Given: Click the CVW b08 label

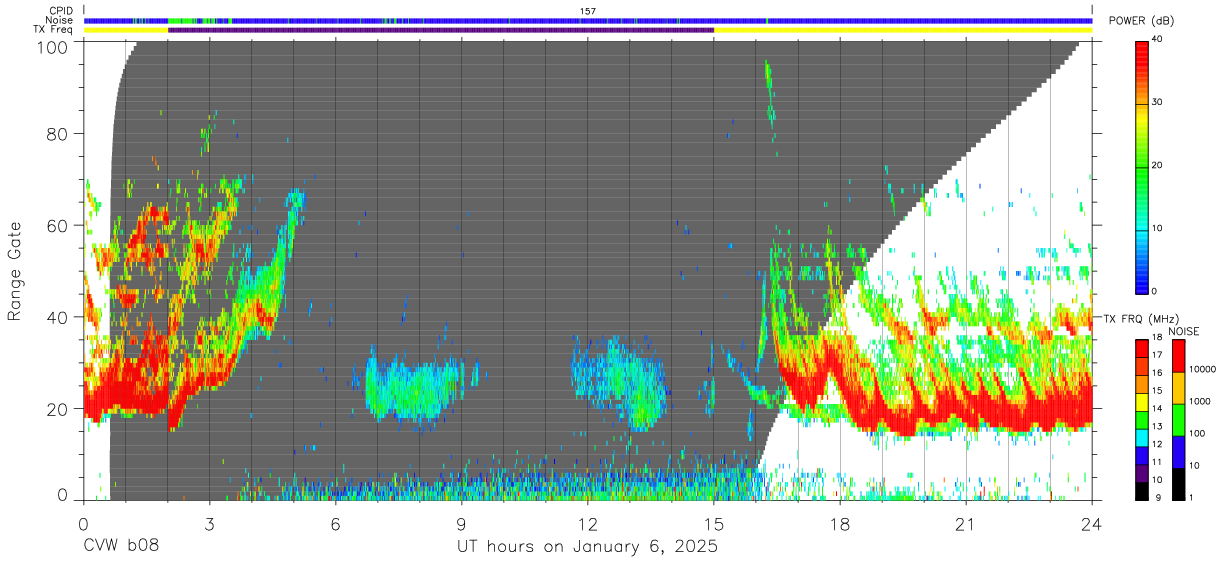Looking at the screenshot, I should (x=121, y=547).
